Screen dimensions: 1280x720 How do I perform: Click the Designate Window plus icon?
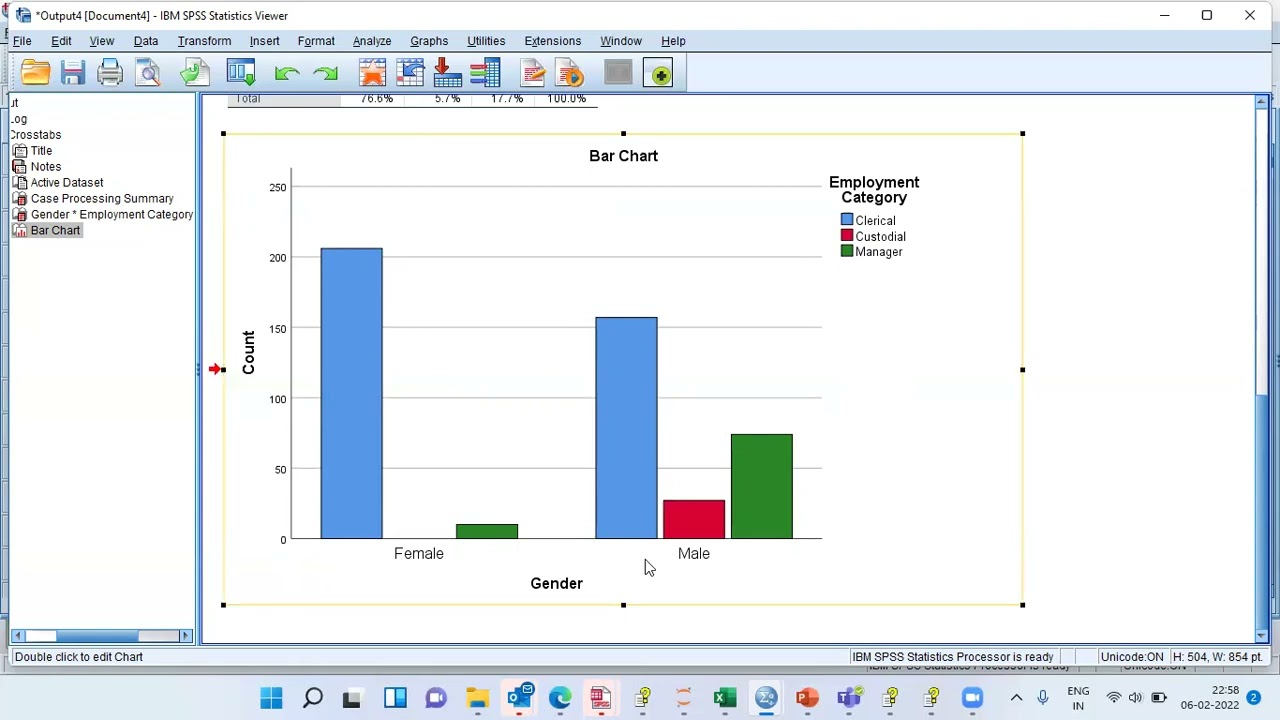tap(660, 73)
